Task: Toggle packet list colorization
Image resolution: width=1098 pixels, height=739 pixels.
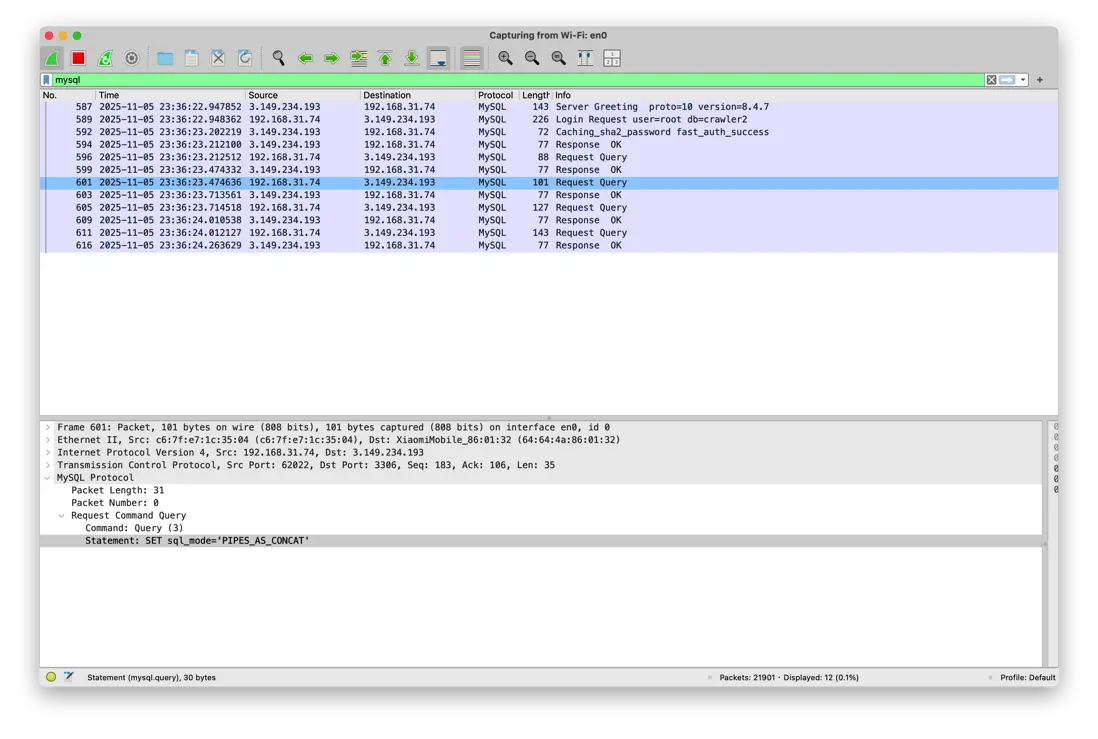Action: [x=472, y=58]
